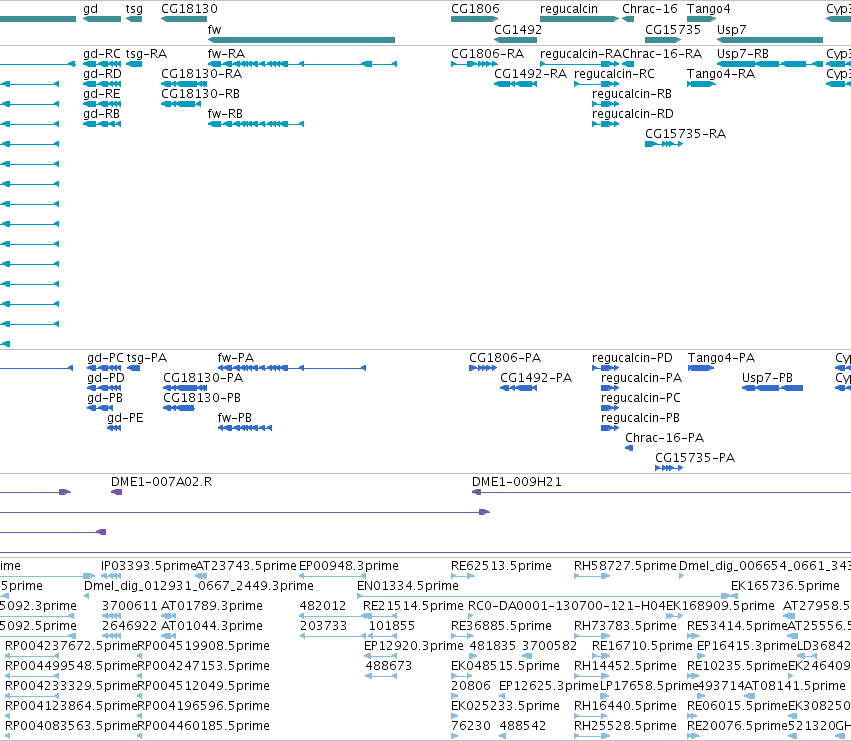Select the fw-RA transcript
Viewport: 851px width, 741px height.
pos(302,64)
